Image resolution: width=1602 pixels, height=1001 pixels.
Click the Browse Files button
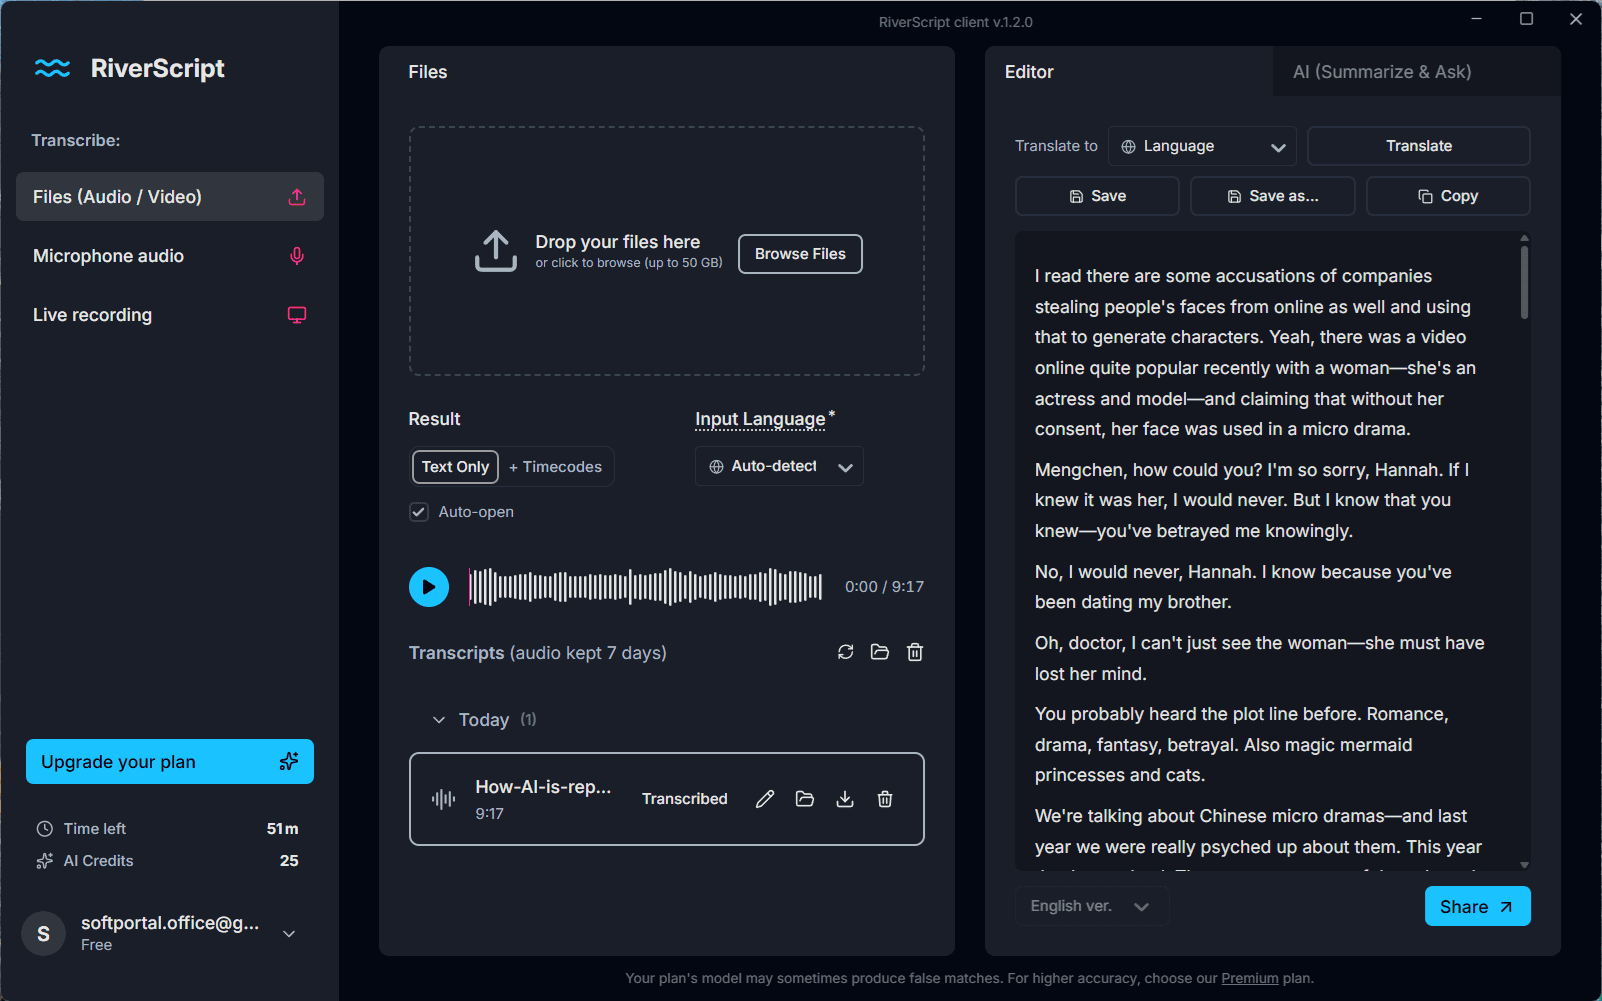point(800,254)
